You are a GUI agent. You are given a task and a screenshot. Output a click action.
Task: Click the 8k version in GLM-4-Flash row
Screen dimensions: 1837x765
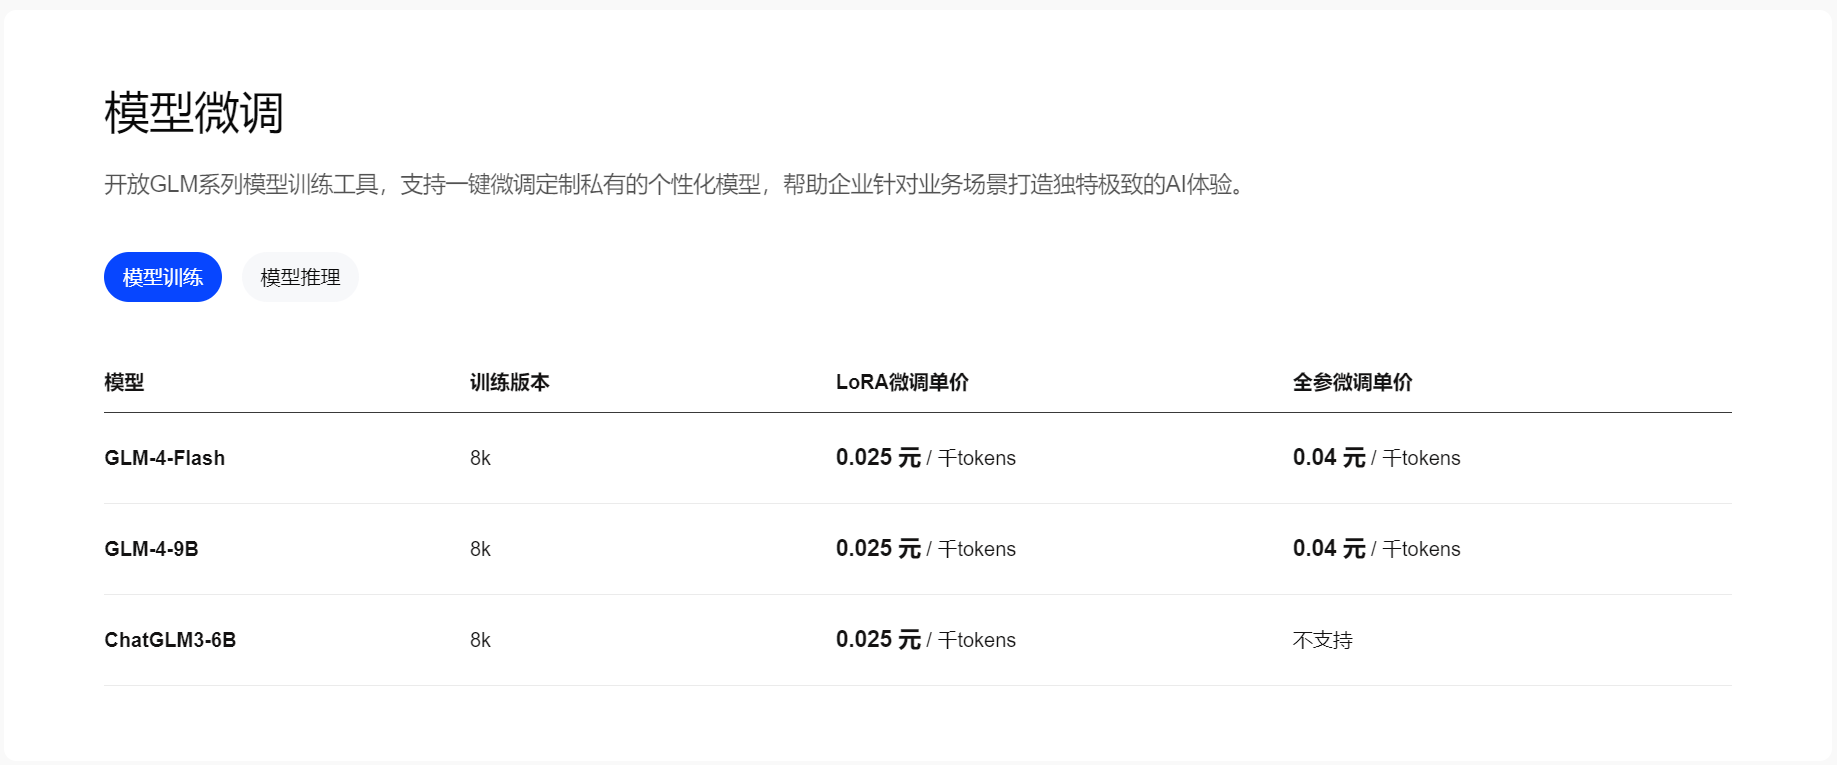(x=480, y=458)
